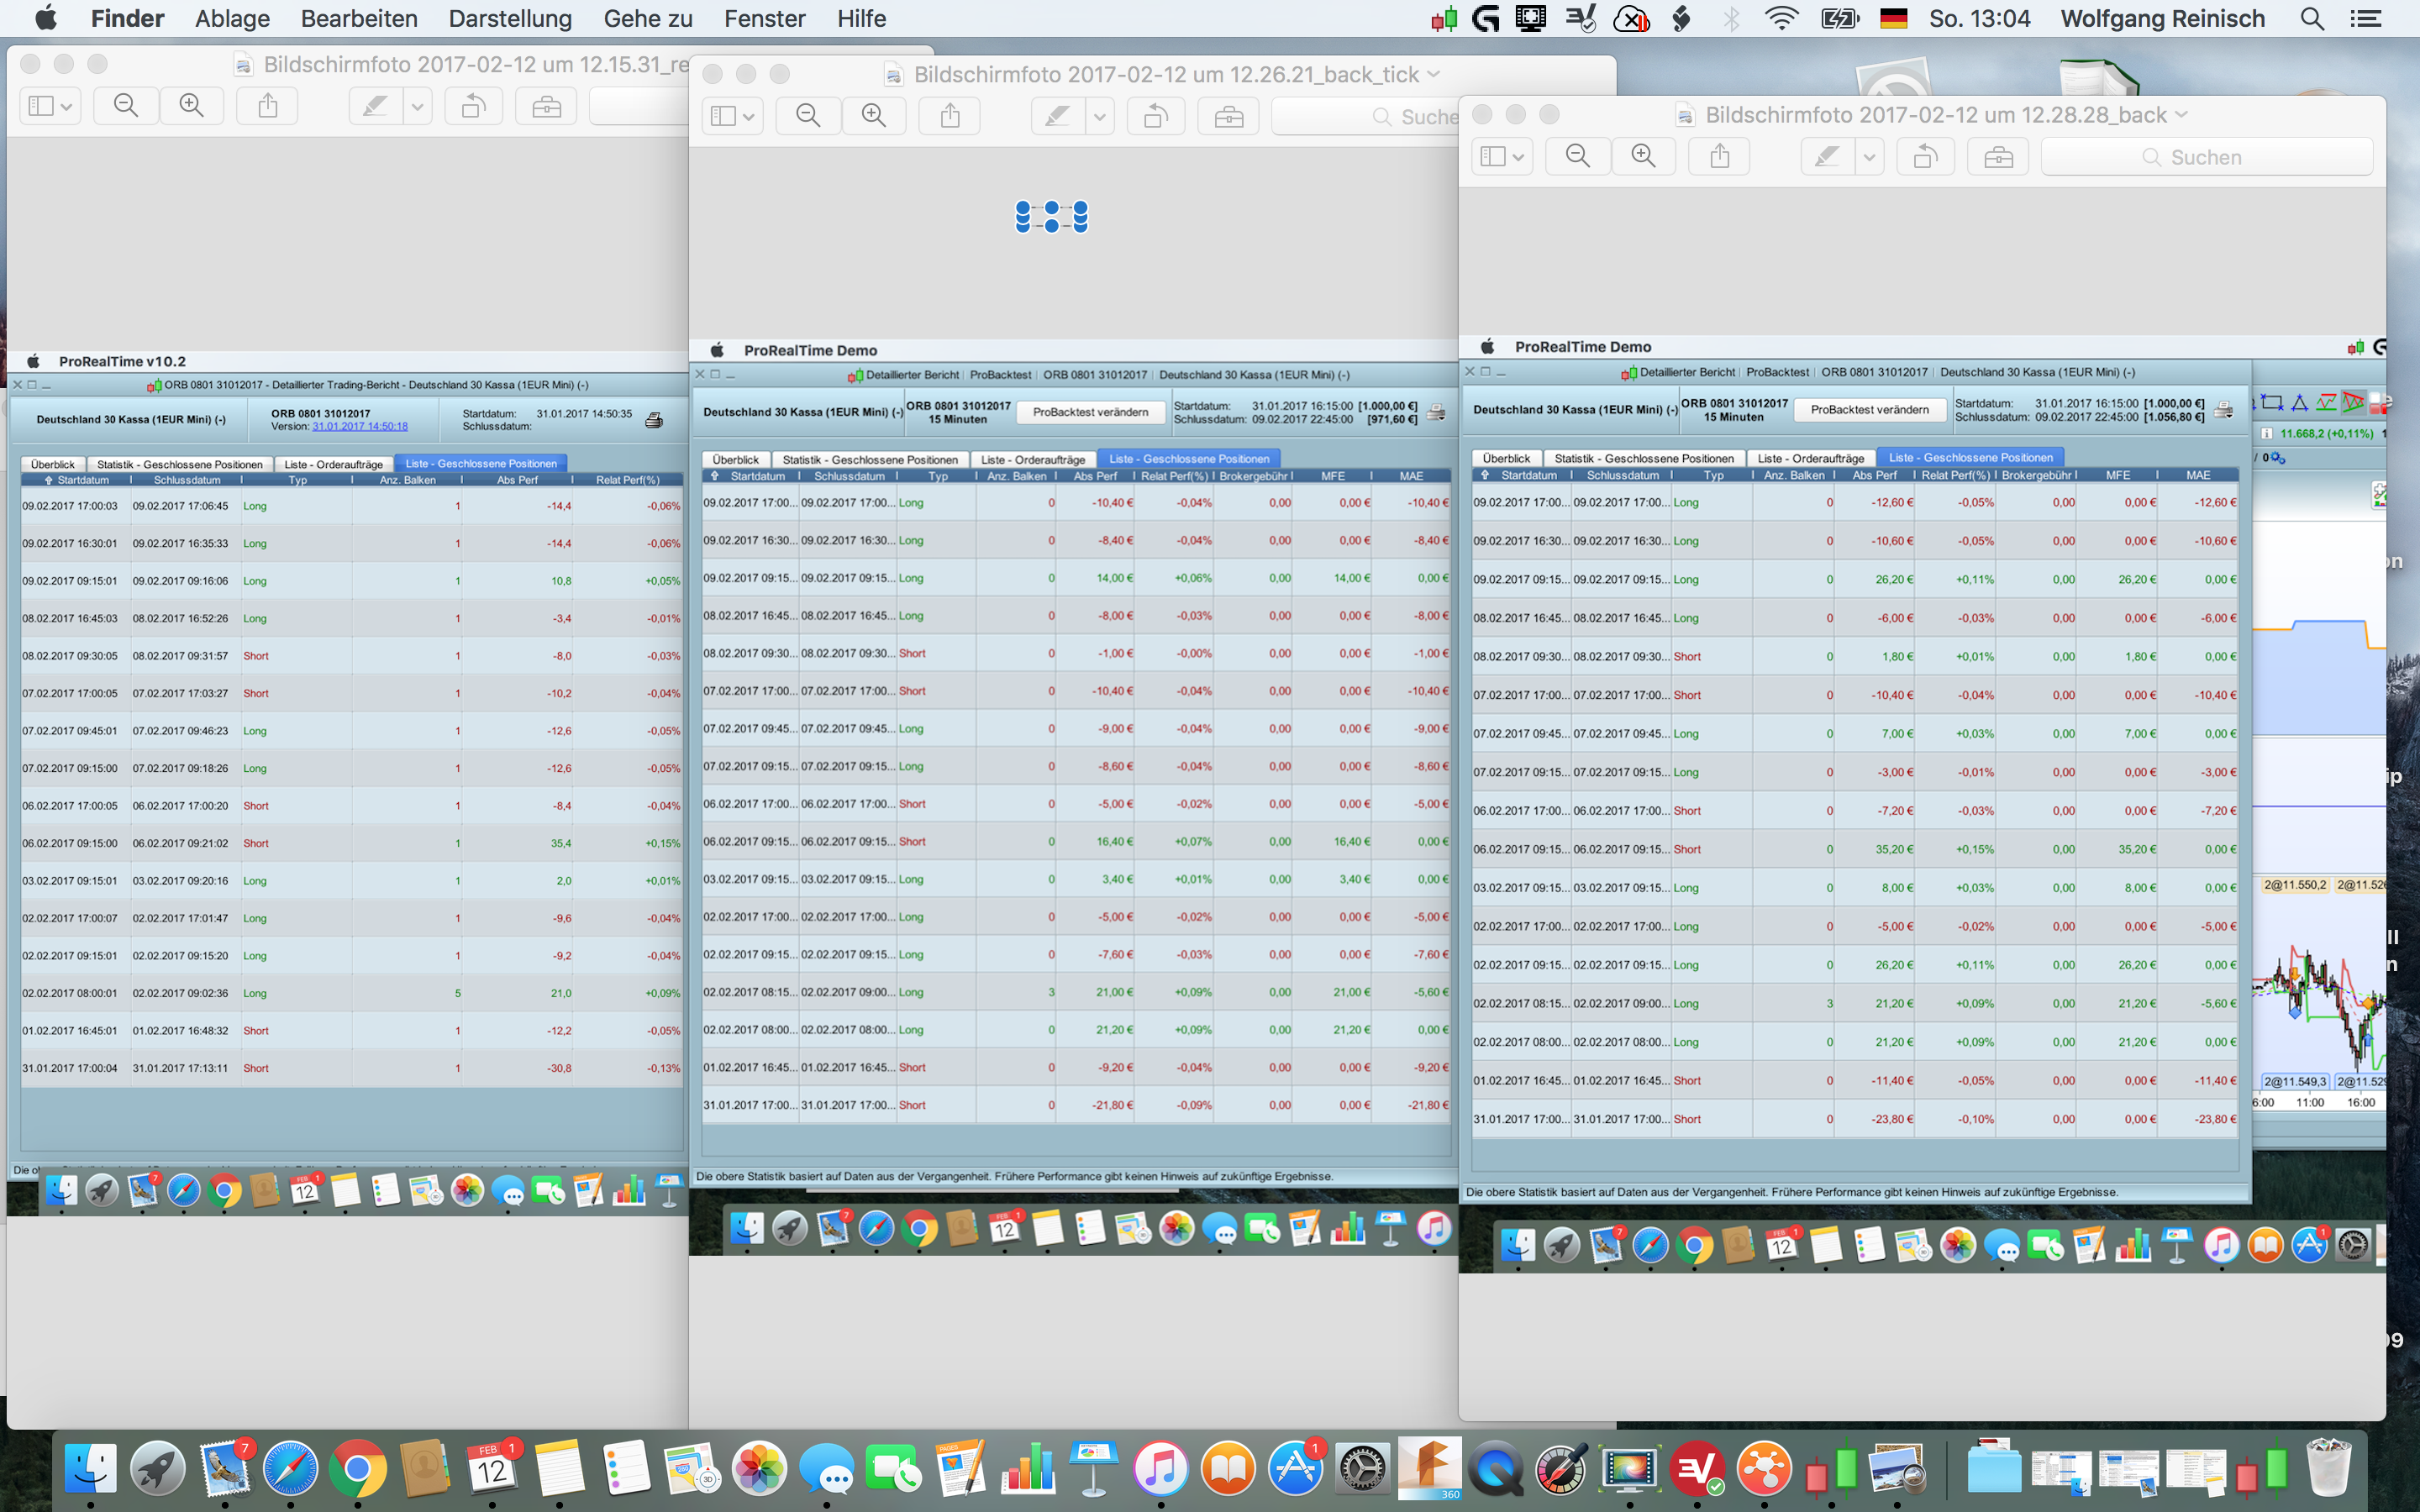The image size is (2420, 1512).
Task: Click Bluetooth status icon in menu bar
Action: pyautogui.click(x=1731, y=19)
